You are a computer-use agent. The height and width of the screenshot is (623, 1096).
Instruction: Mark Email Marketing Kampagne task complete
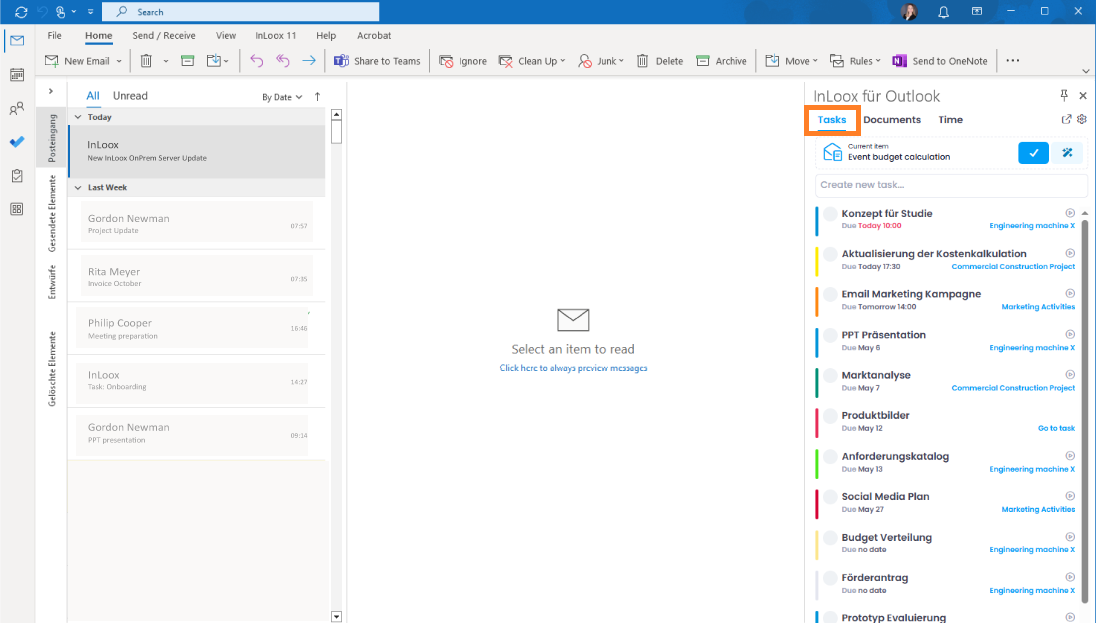tap(830, 294)
